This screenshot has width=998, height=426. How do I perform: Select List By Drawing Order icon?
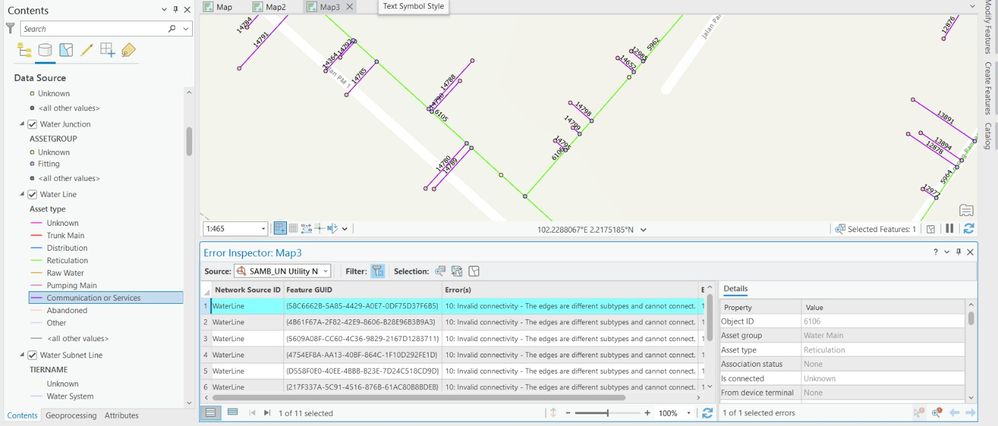24,50
